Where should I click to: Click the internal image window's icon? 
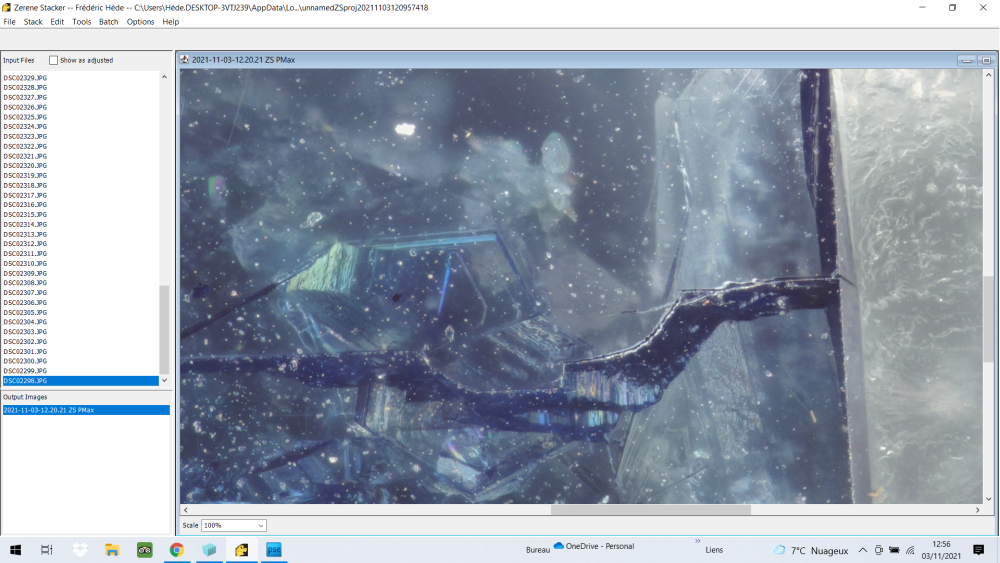185,60
